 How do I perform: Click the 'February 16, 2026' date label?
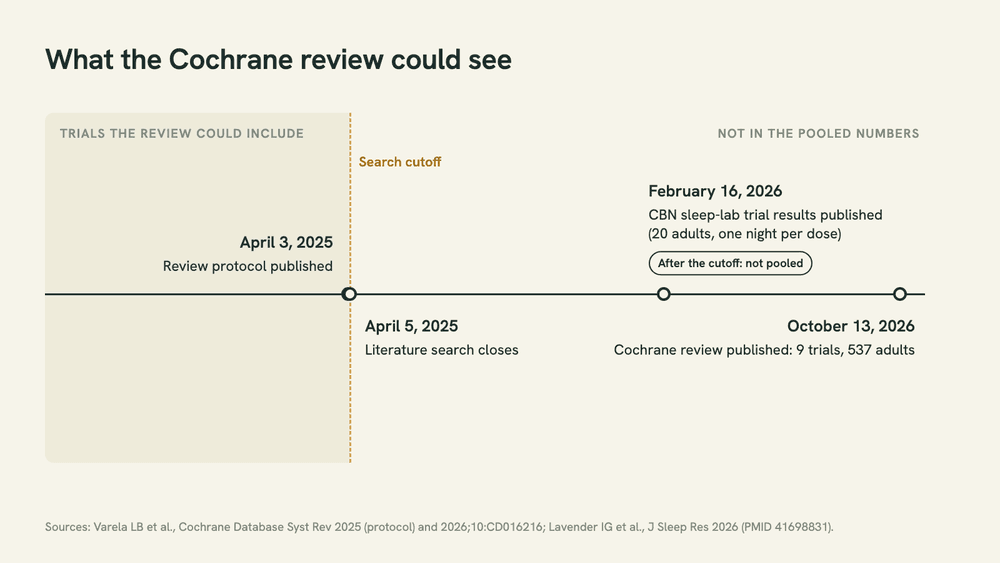click(x=715, y=191)
